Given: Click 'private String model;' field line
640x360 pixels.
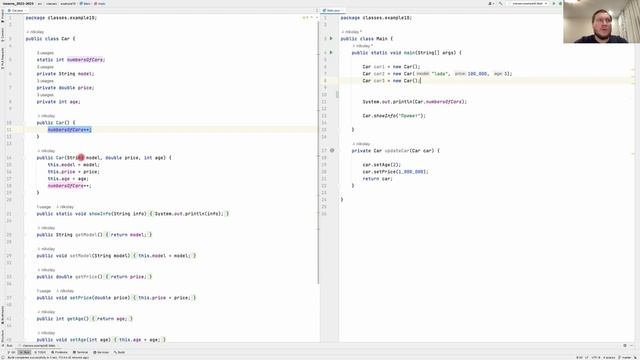Looking at the screenshot, I should (65, 74).
